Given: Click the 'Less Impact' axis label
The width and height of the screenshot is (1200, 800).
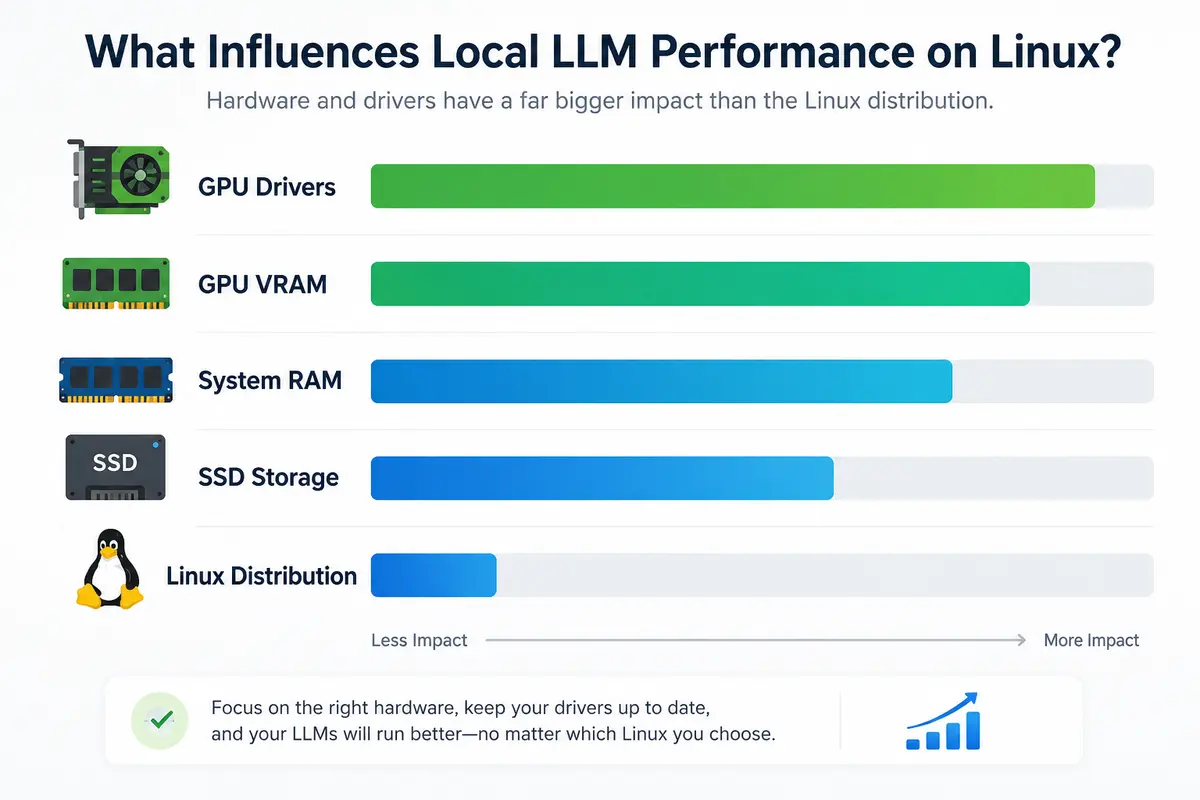Looking at the screenshot, I should click(419, 640).
